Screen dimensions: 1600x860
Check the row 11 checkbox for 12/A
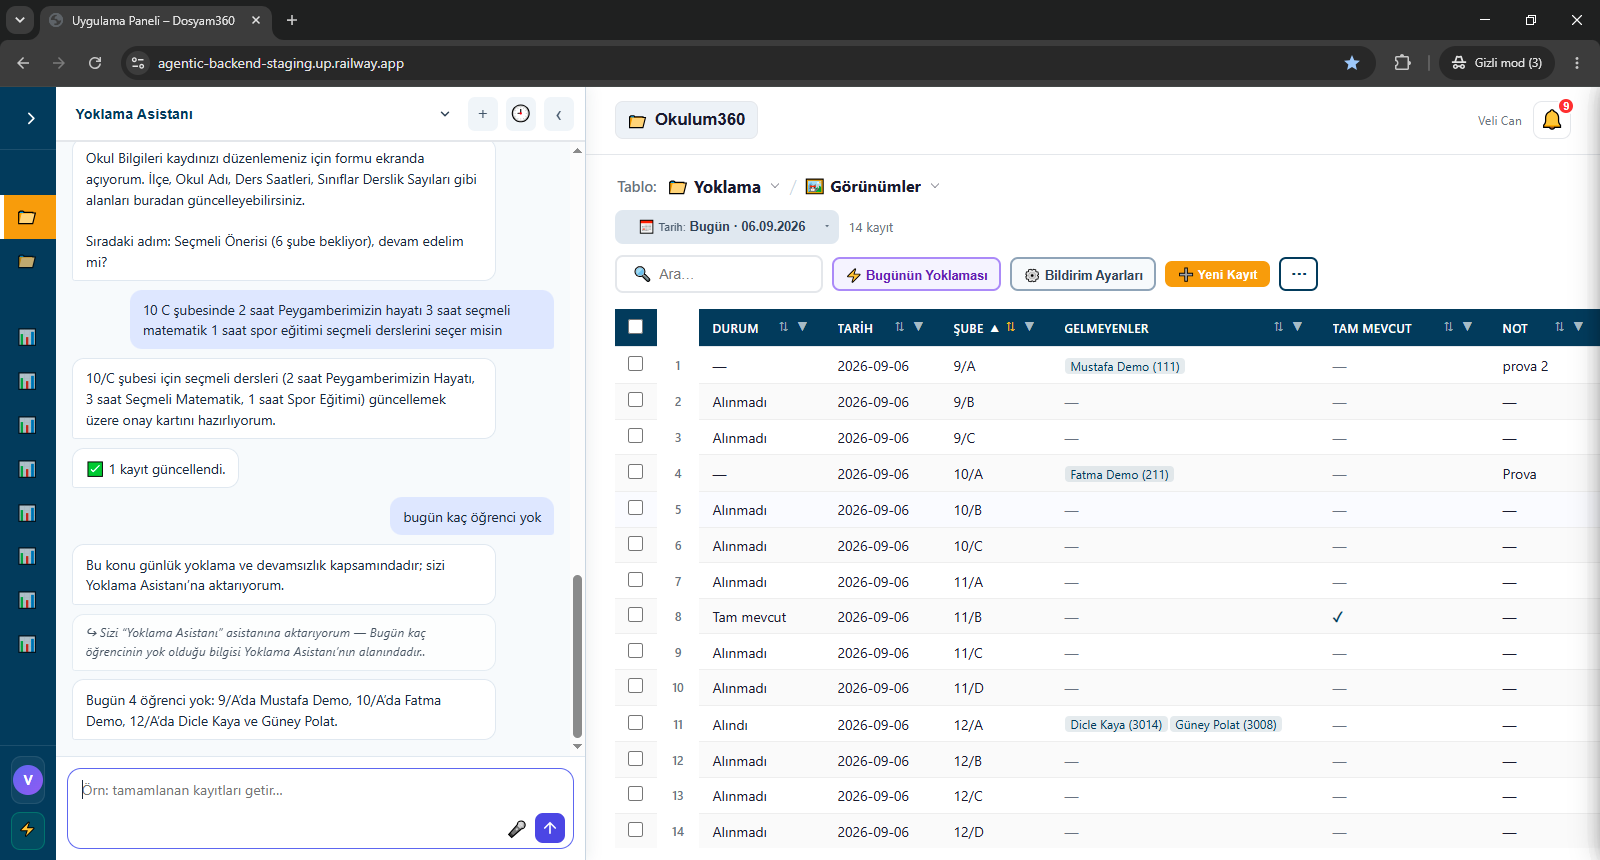point(635,723)
